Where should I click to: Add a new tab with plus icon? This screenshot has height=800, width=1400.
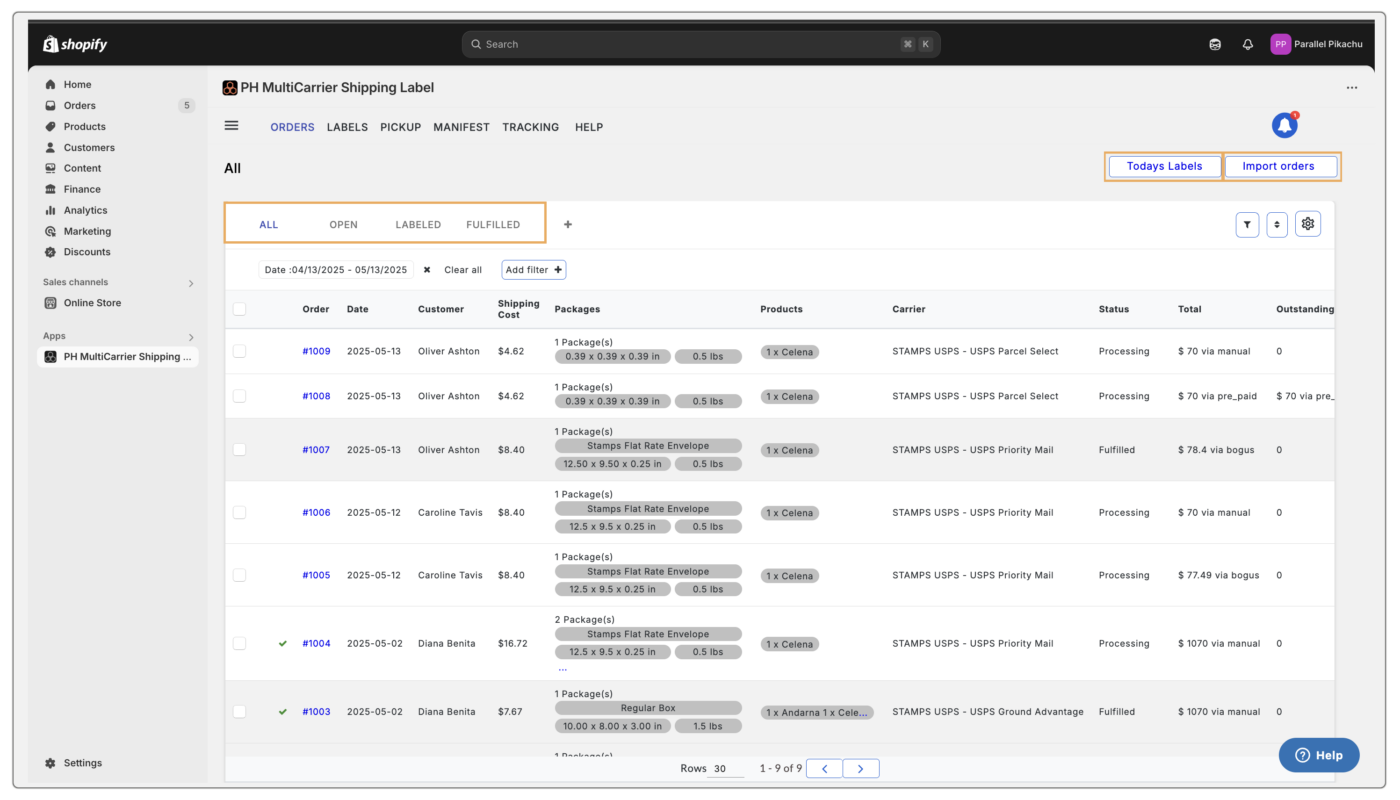point(568,225)
